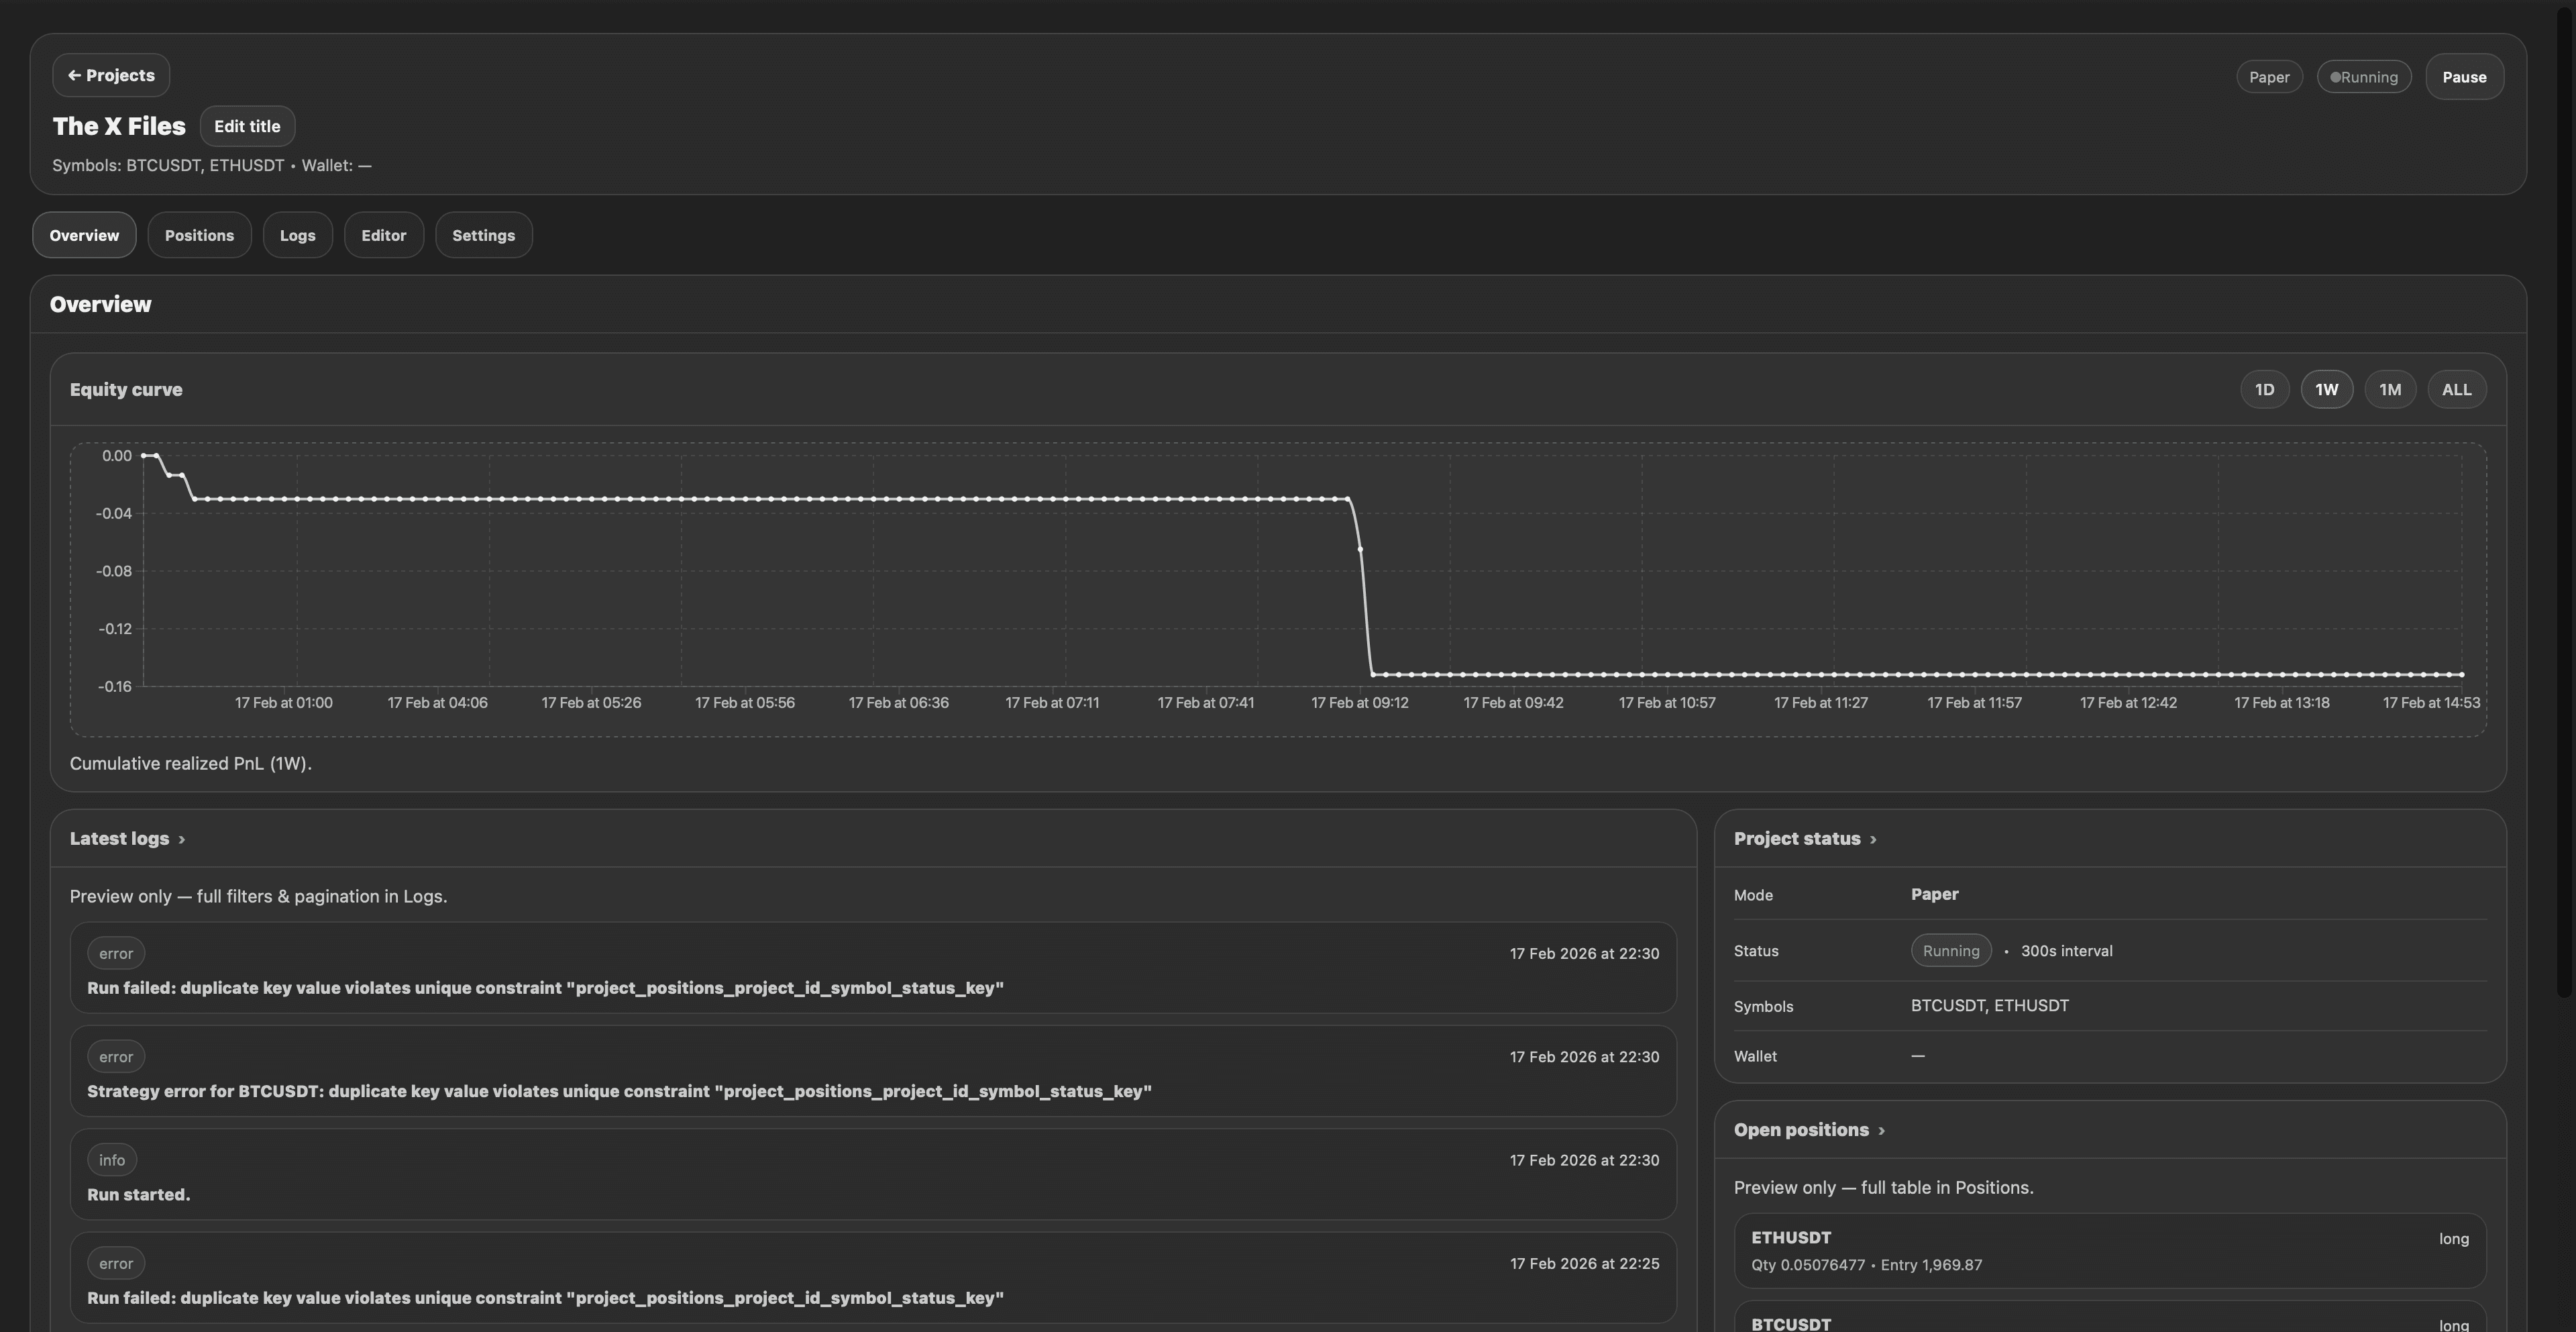Switch equity curve to 1D range

click(2264, 389)
